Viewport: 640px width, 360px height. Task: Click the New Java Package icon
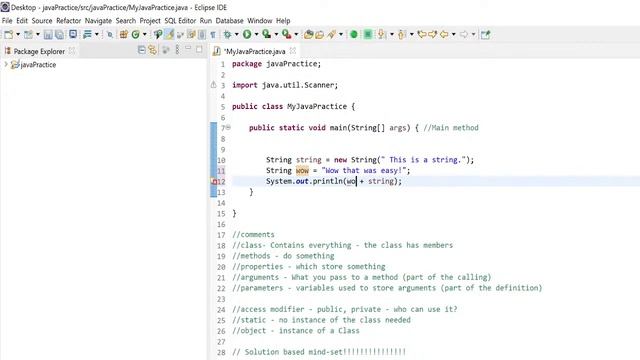pos(124,35)
